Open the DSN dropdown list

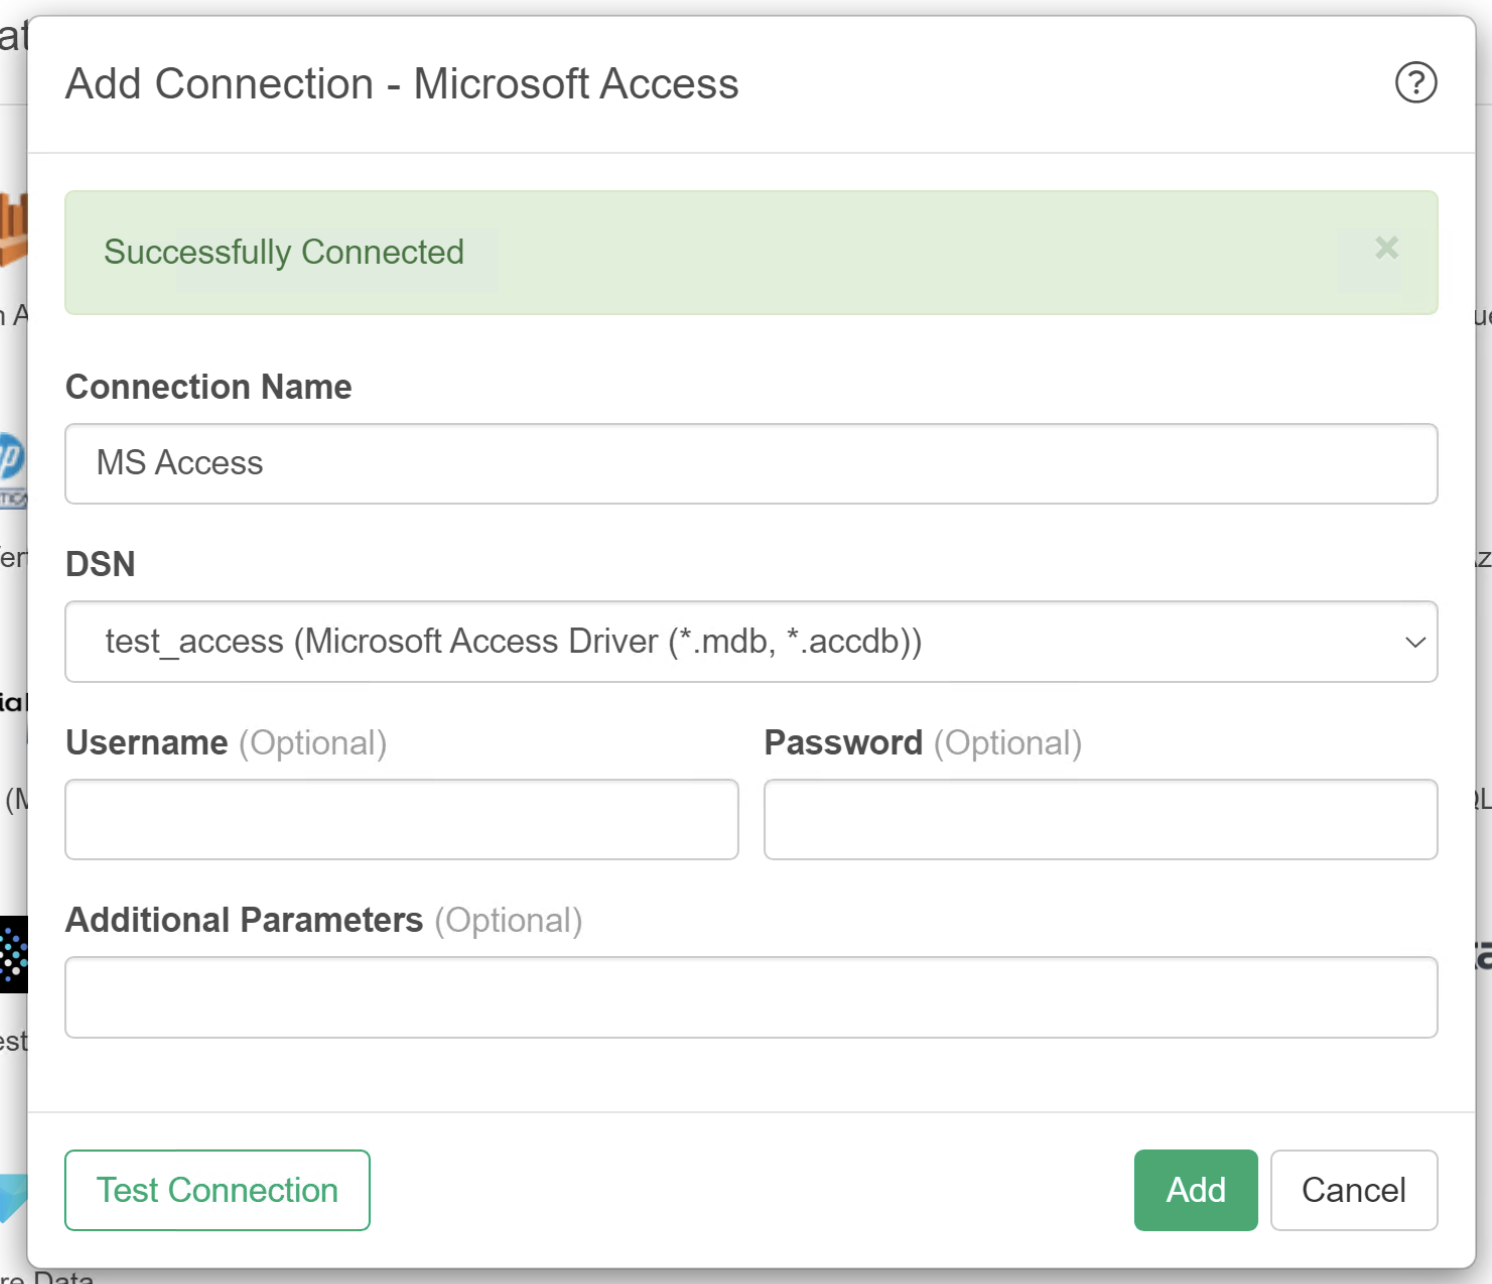(751, 642)
